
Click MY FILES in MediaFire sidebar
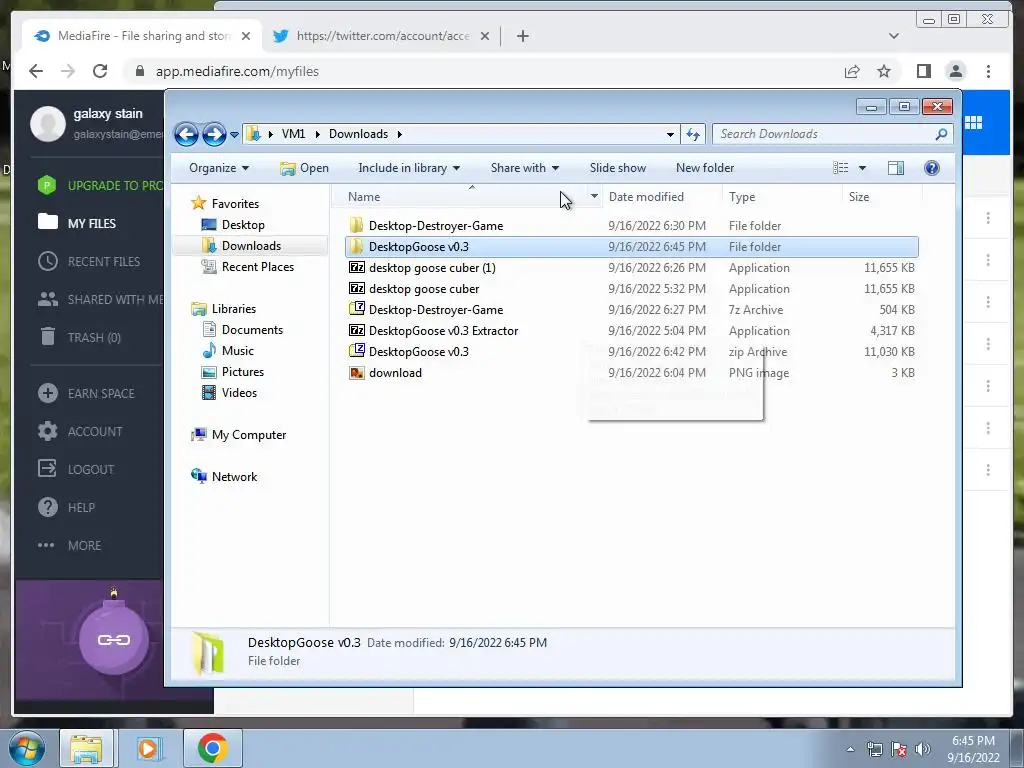91,223
